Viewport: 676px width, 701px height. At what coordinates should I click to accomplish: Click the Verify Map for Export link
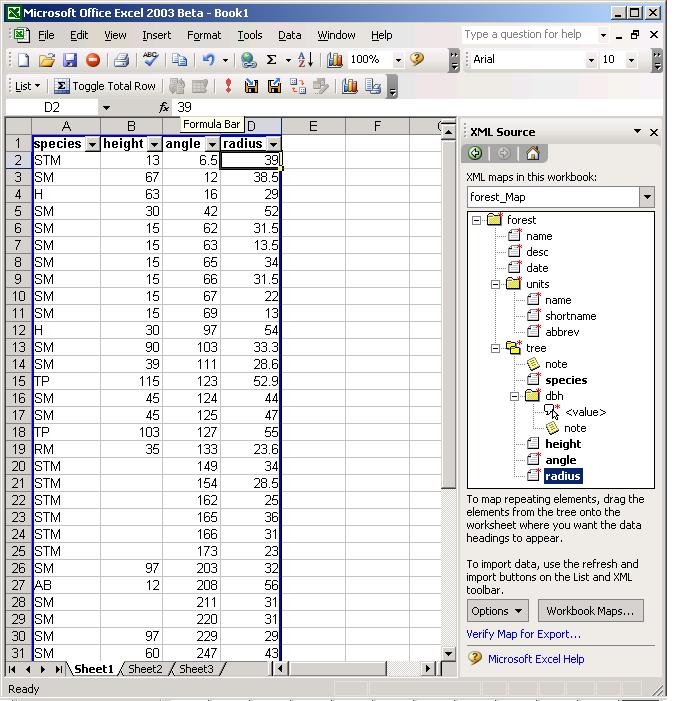523,634
